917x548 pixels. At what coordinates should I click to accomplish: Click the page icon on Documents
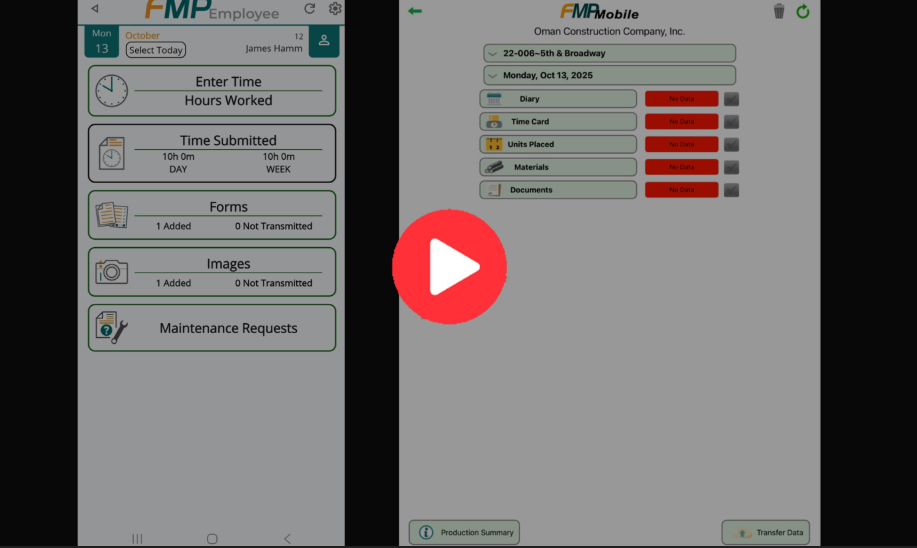(x=494, y=190)
